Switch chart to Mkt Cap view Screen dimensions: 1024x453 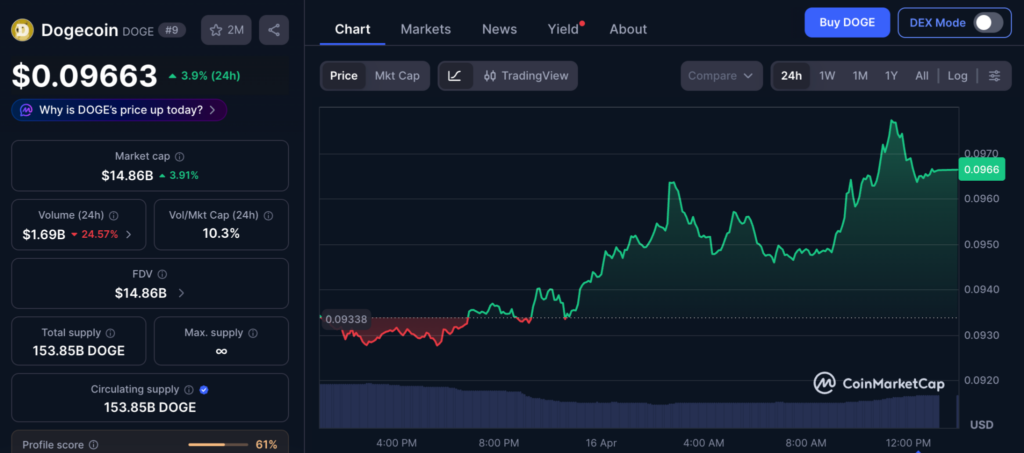click(397, 76)
